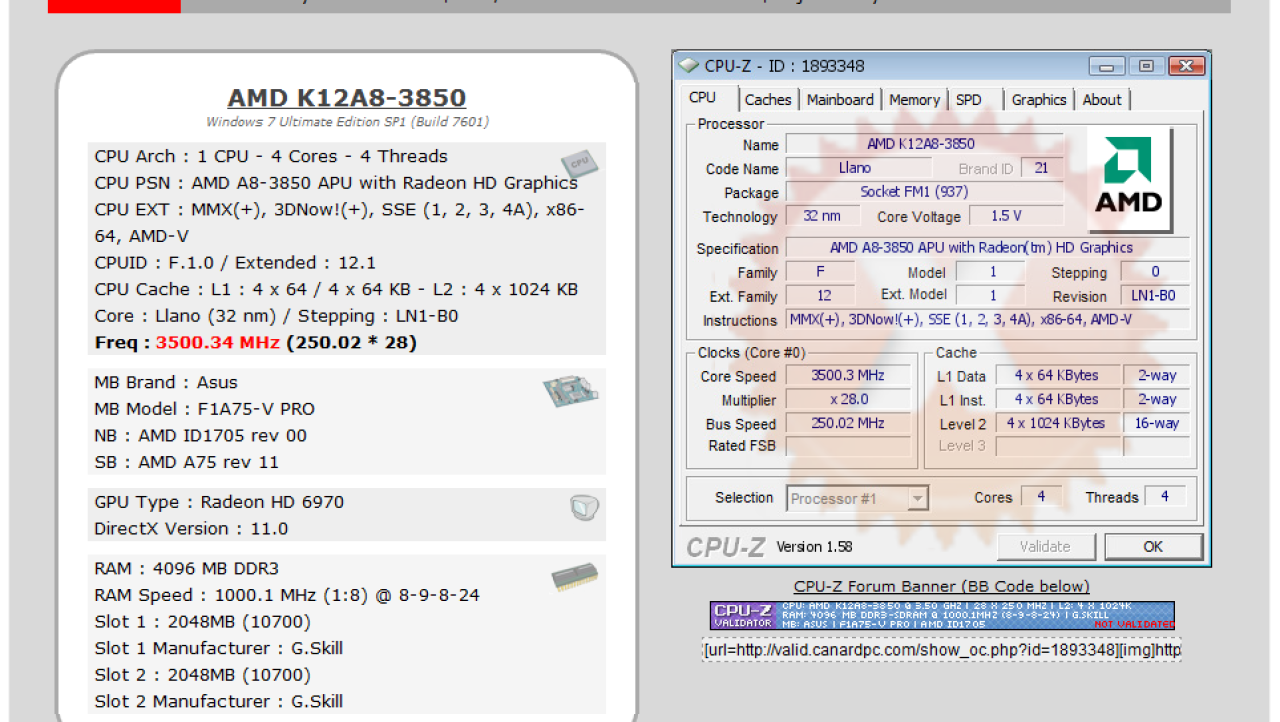Screen dimensions: 1280x722
Task: Go to the Graphics tab
Action: pos(1039,100)
